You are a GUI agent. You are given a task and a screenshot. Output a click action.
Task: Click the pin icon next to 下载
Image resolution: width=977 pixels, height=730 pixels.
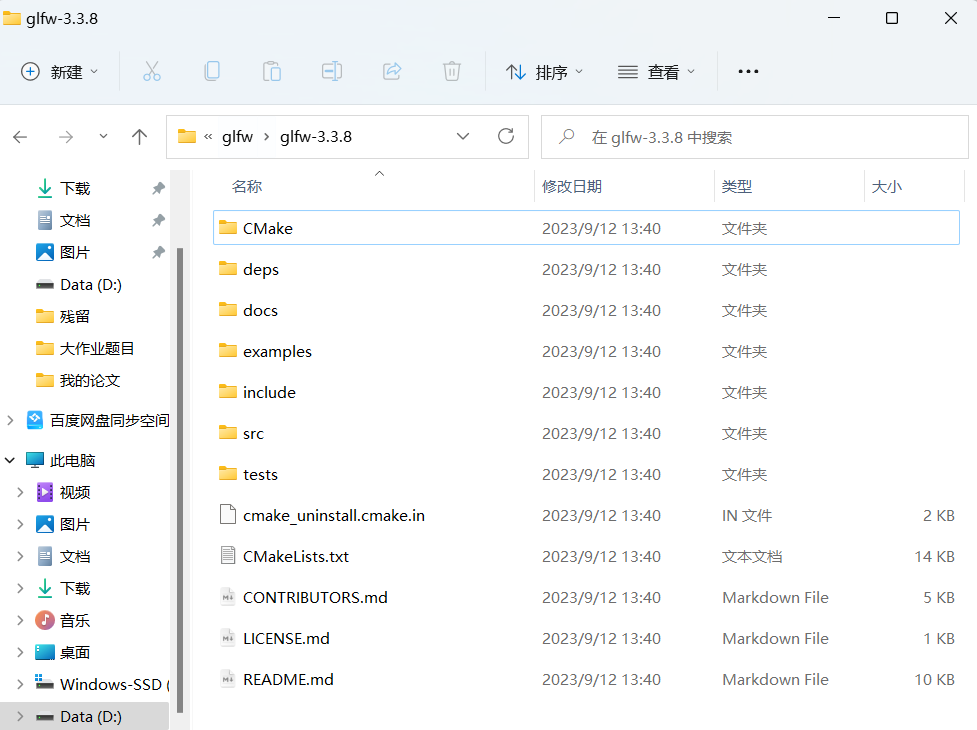158,188
